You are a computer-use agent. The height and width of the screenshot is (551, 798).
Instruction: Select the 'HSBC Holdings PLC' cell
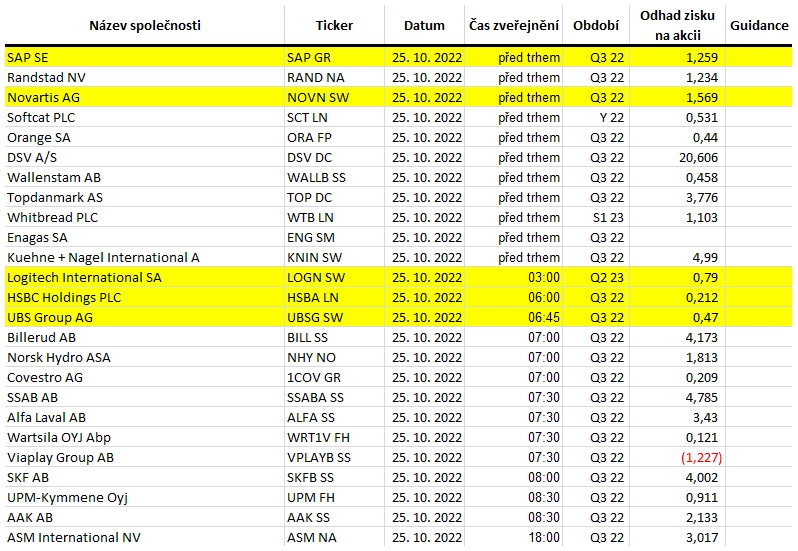(145, 298)
